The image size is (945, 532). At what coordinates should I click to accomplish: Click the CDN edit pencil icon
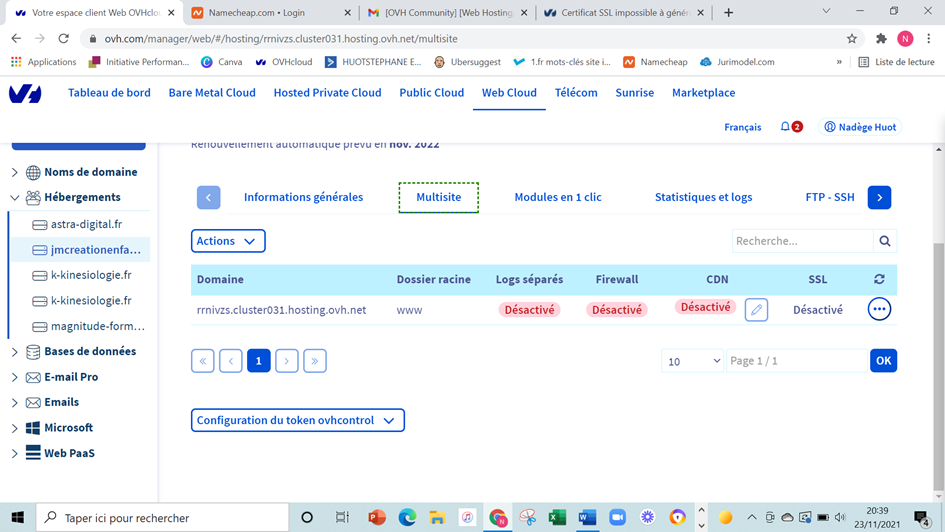[x=756, y=310]
